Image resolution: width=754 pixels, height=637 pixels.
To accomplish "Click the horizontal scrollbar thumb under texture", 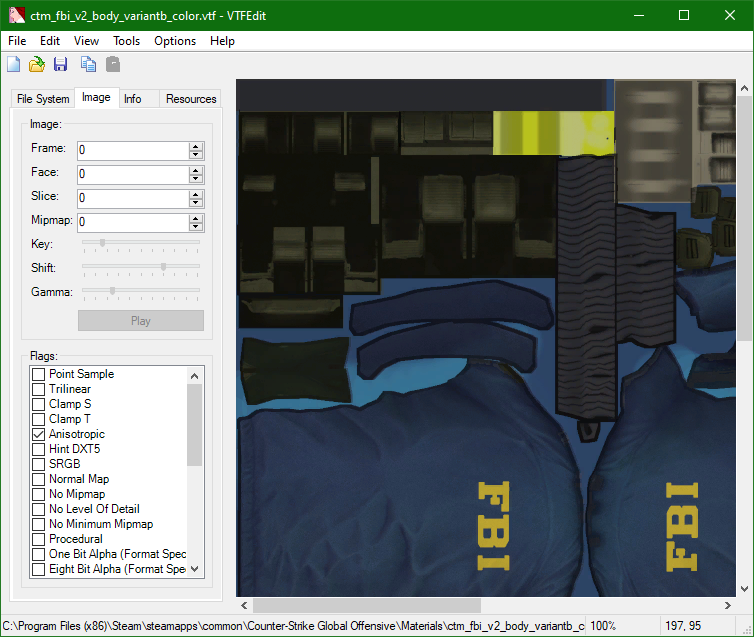I will coord(367,605).
